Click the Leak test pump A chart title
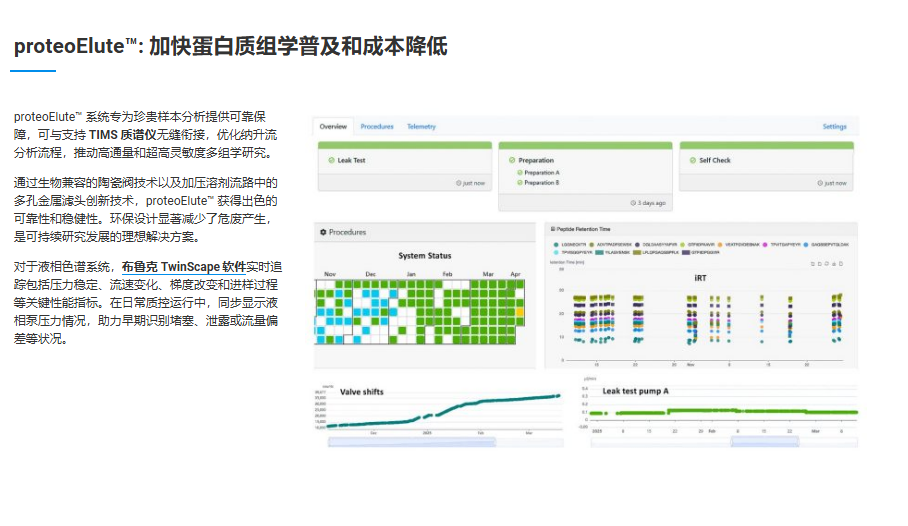Viewport: 908px width, 526px height. click(635, 391)
